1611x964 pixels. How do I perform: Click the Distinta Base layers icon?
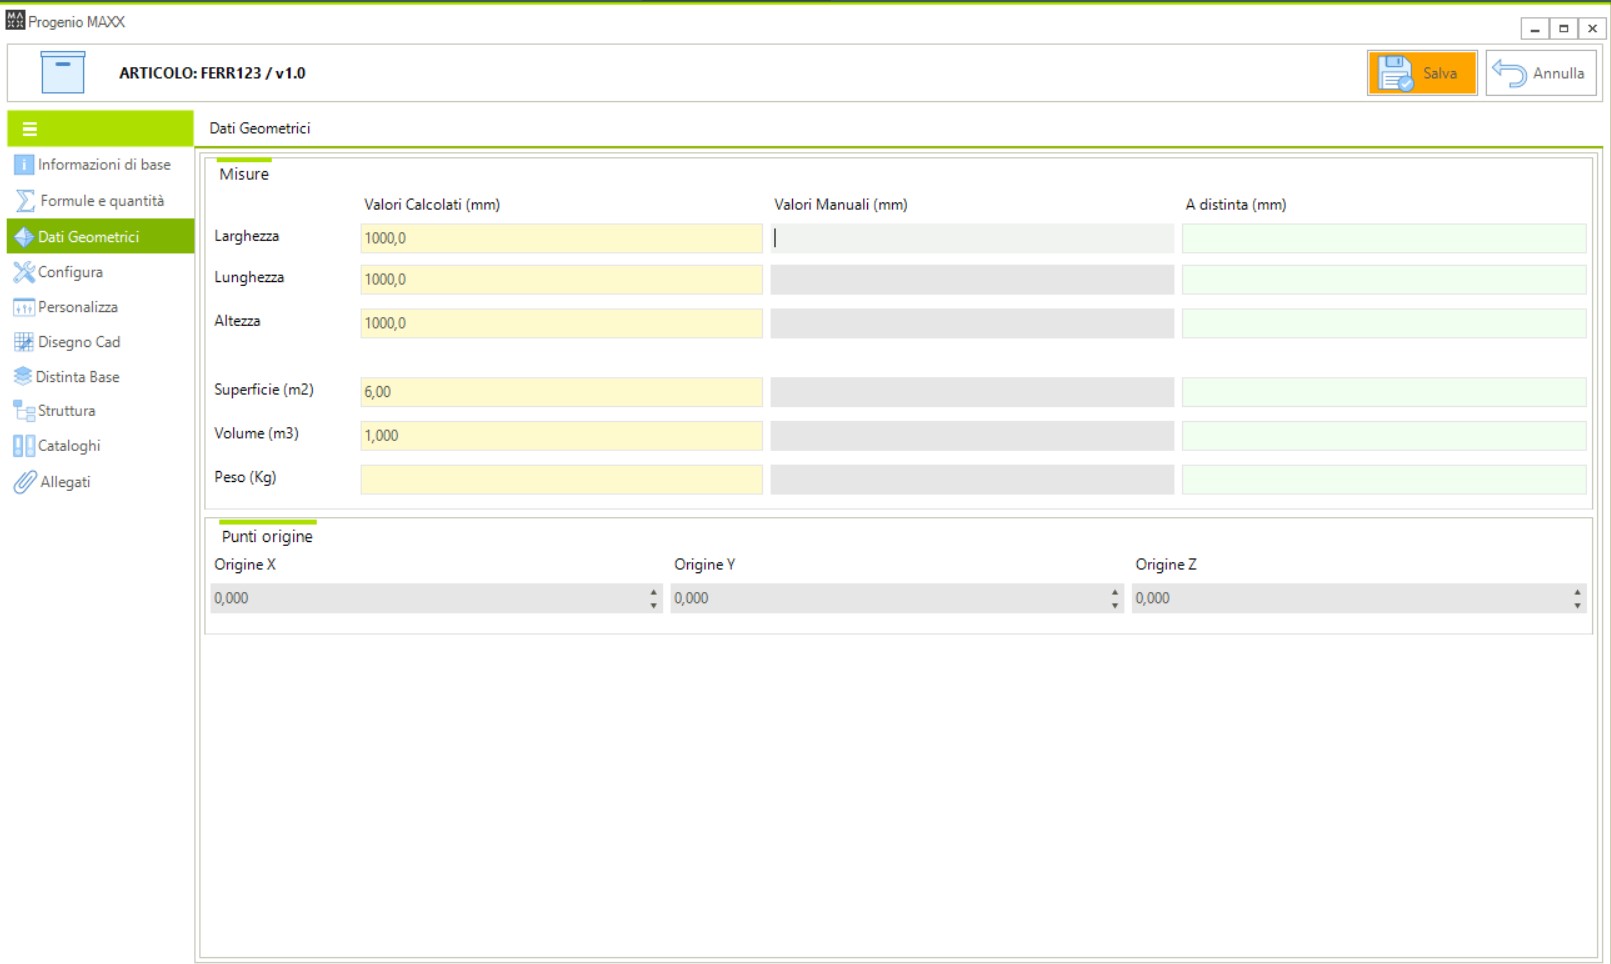(x=23, y=376)
